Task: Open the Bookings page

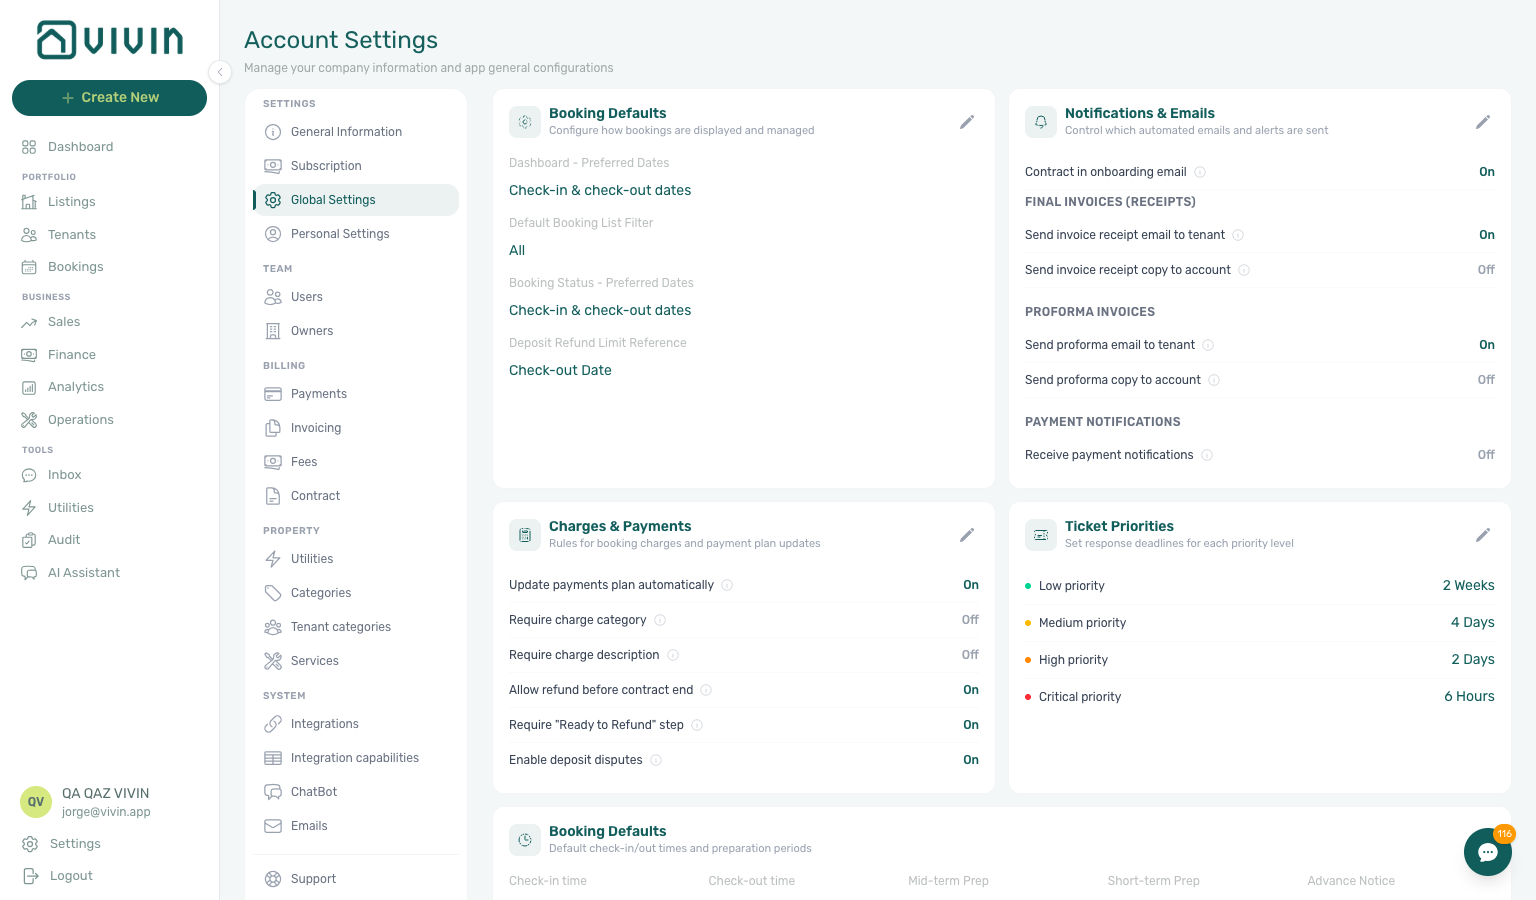Action: click(x=75, y=267)
